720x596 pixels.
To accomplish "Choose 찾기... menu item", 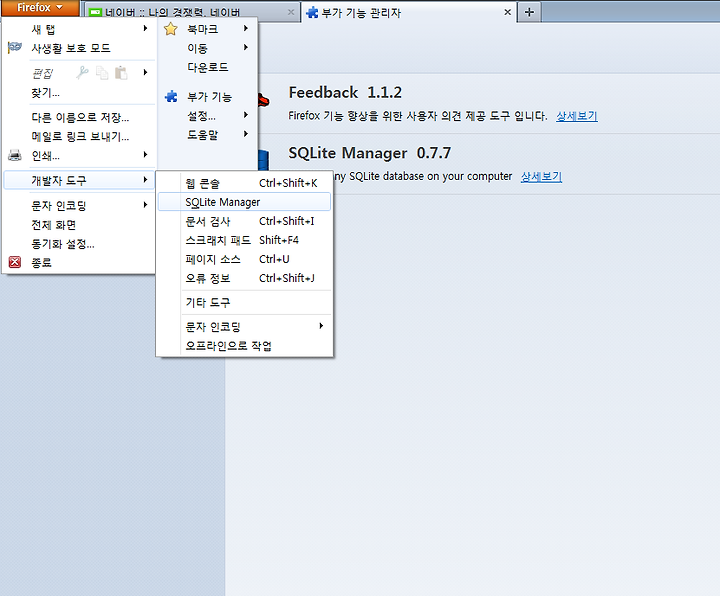I will coord(45,93).
